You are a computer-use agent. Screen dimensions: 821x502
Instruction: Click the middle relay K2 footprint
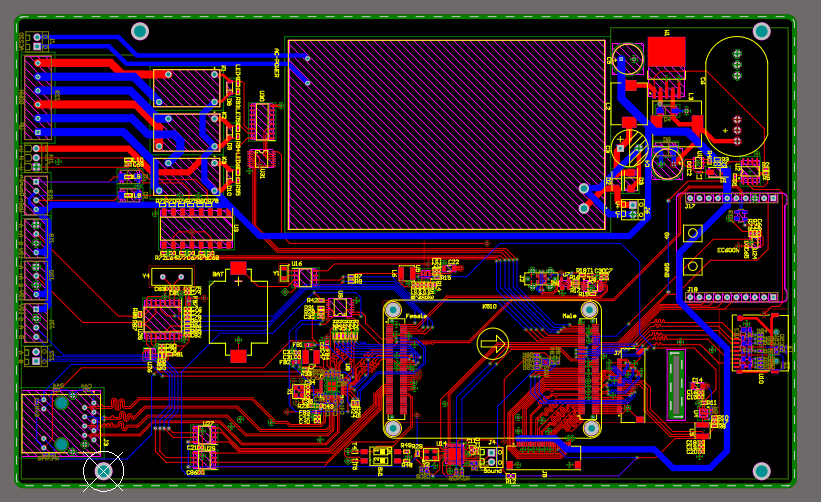pyautogui.click(x=186, y=132)
